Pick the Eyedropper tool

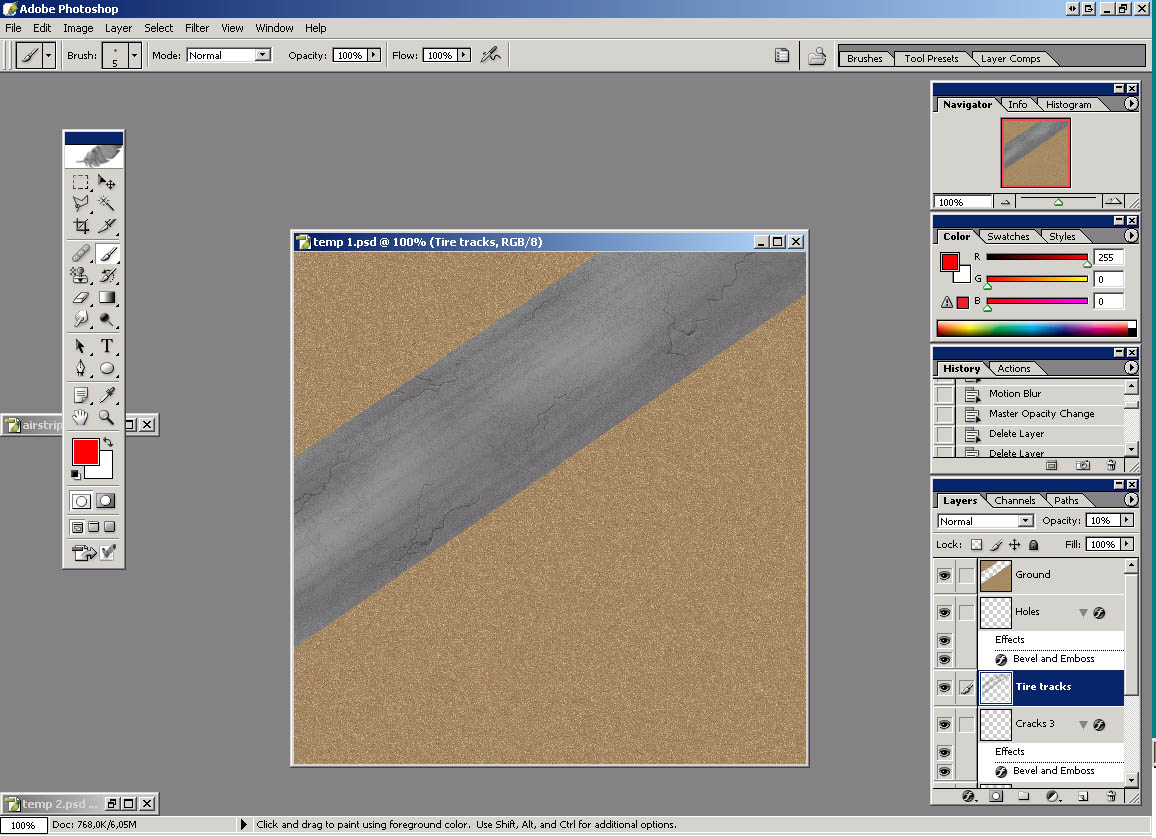point(107,395)
